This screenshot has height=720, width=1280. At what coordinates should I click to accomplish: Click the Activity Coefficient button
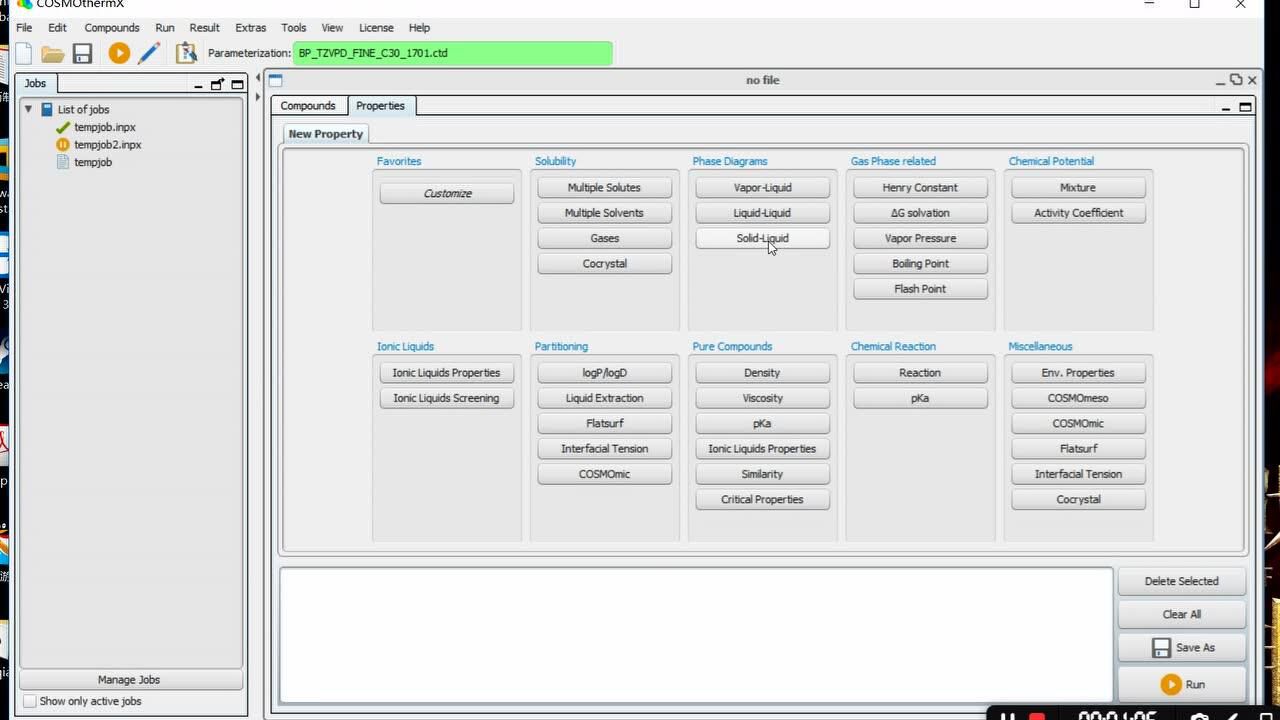coord(1077,213)
